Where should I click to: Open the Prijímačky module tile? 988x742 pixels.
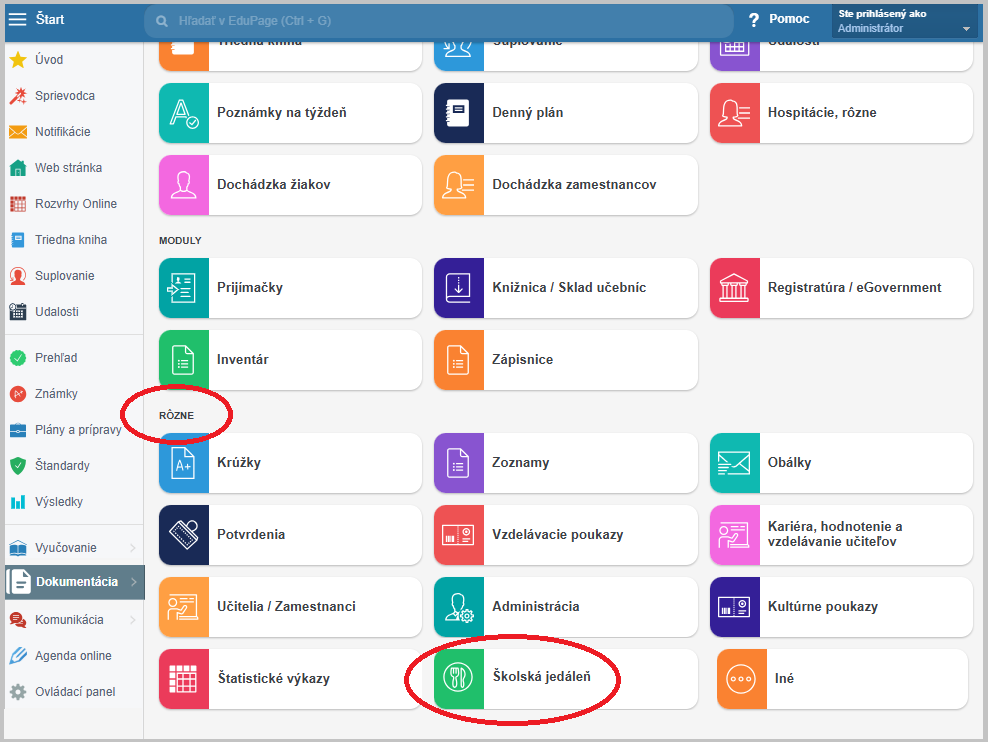click(290, 287)
